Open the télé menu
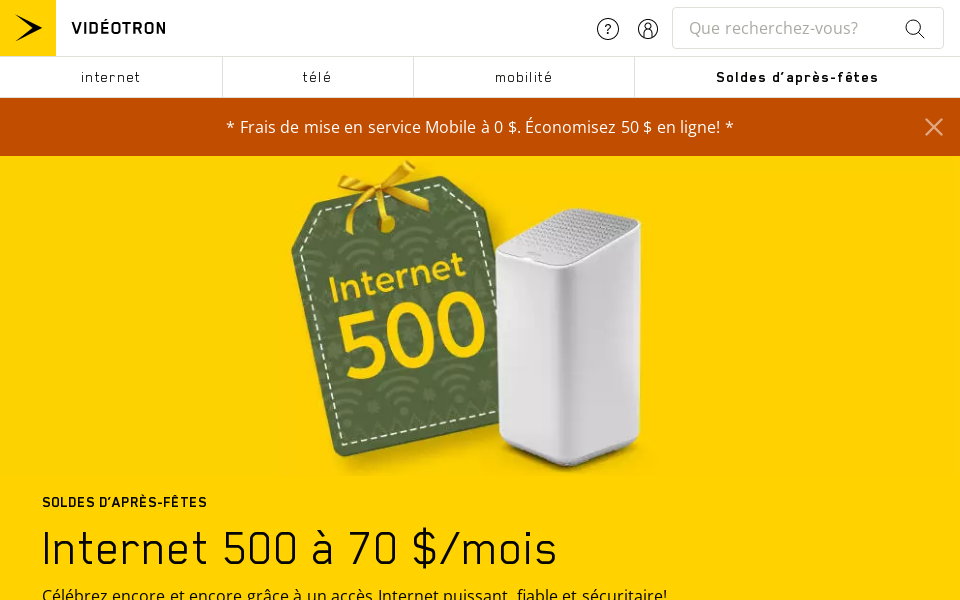Image resolution: width=960 pixels, height=600 pixels. coord(318,77)
